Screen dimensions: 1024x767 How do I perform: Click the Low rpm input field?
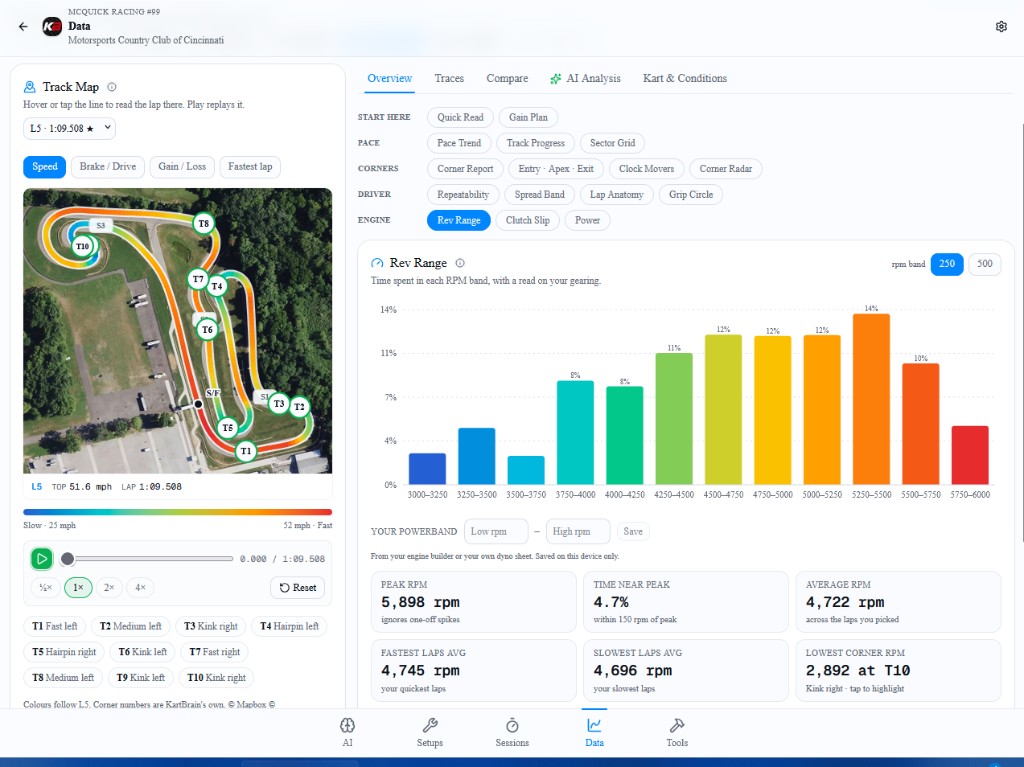(496, 532)
